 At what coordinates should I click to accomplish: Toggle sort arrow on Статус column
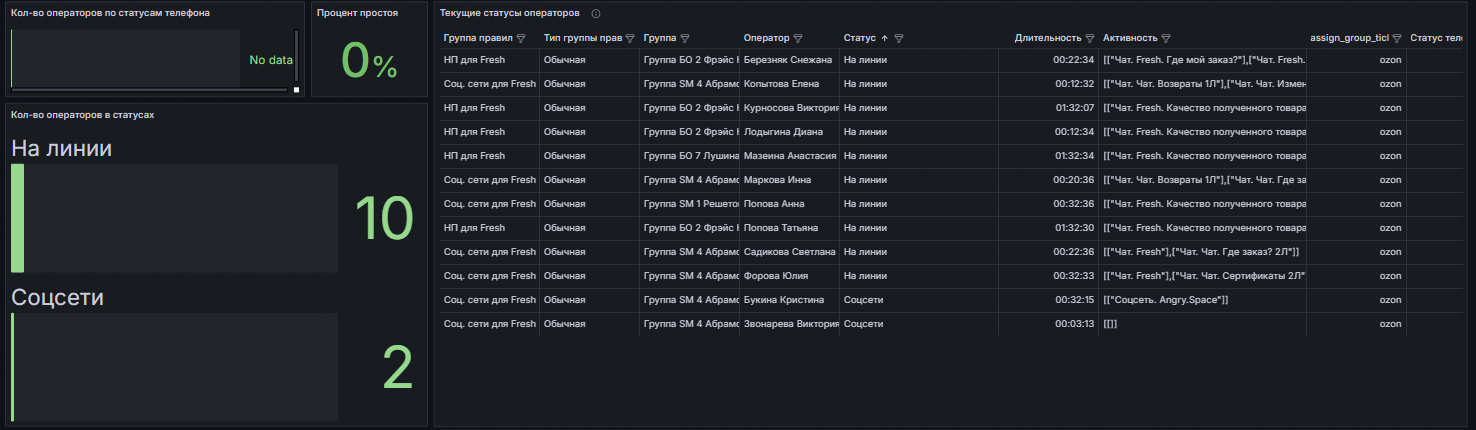pyautogui.click(x=884, y=39)
